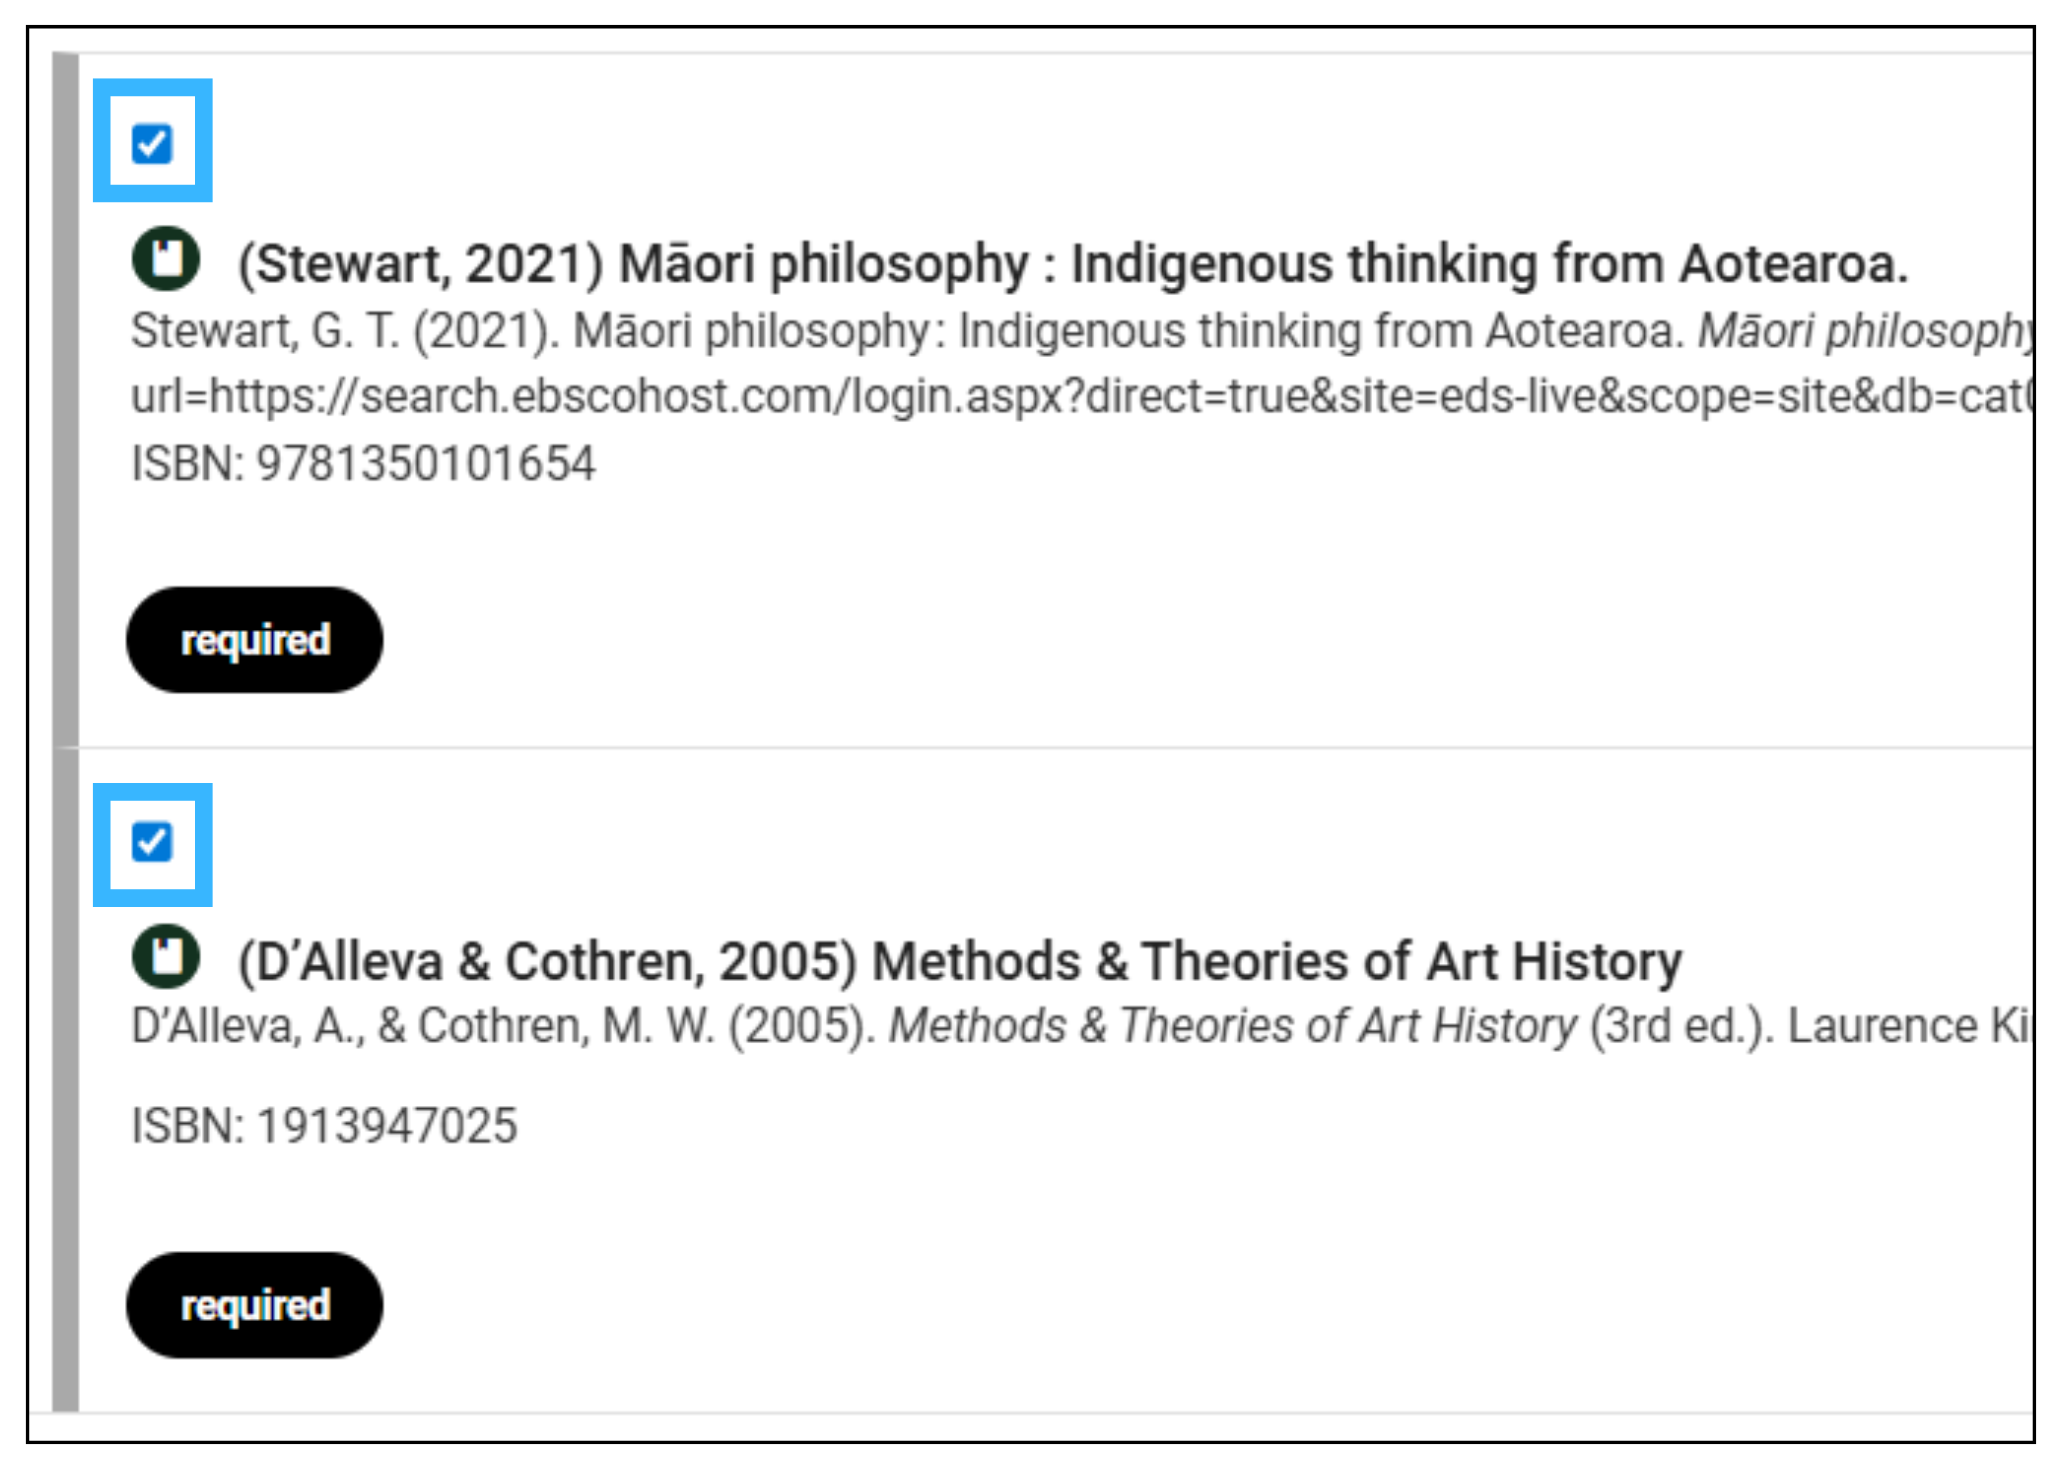The image size is (2070, 1474).
Task: Click italic Methods & Theories of Art History
Action: point(1233,1026)
